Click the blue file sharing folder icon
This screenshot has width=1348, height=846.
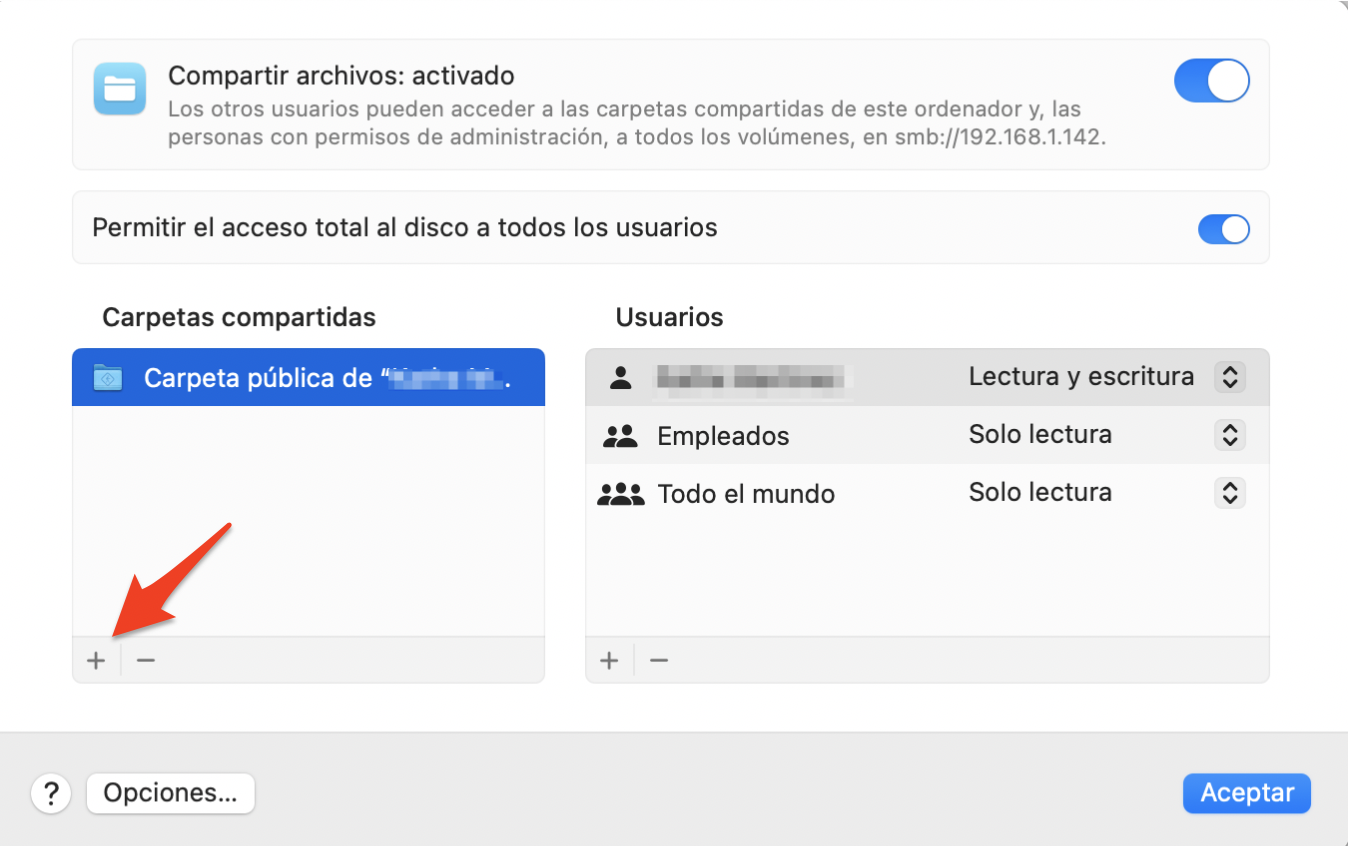(x=120, y=89)
